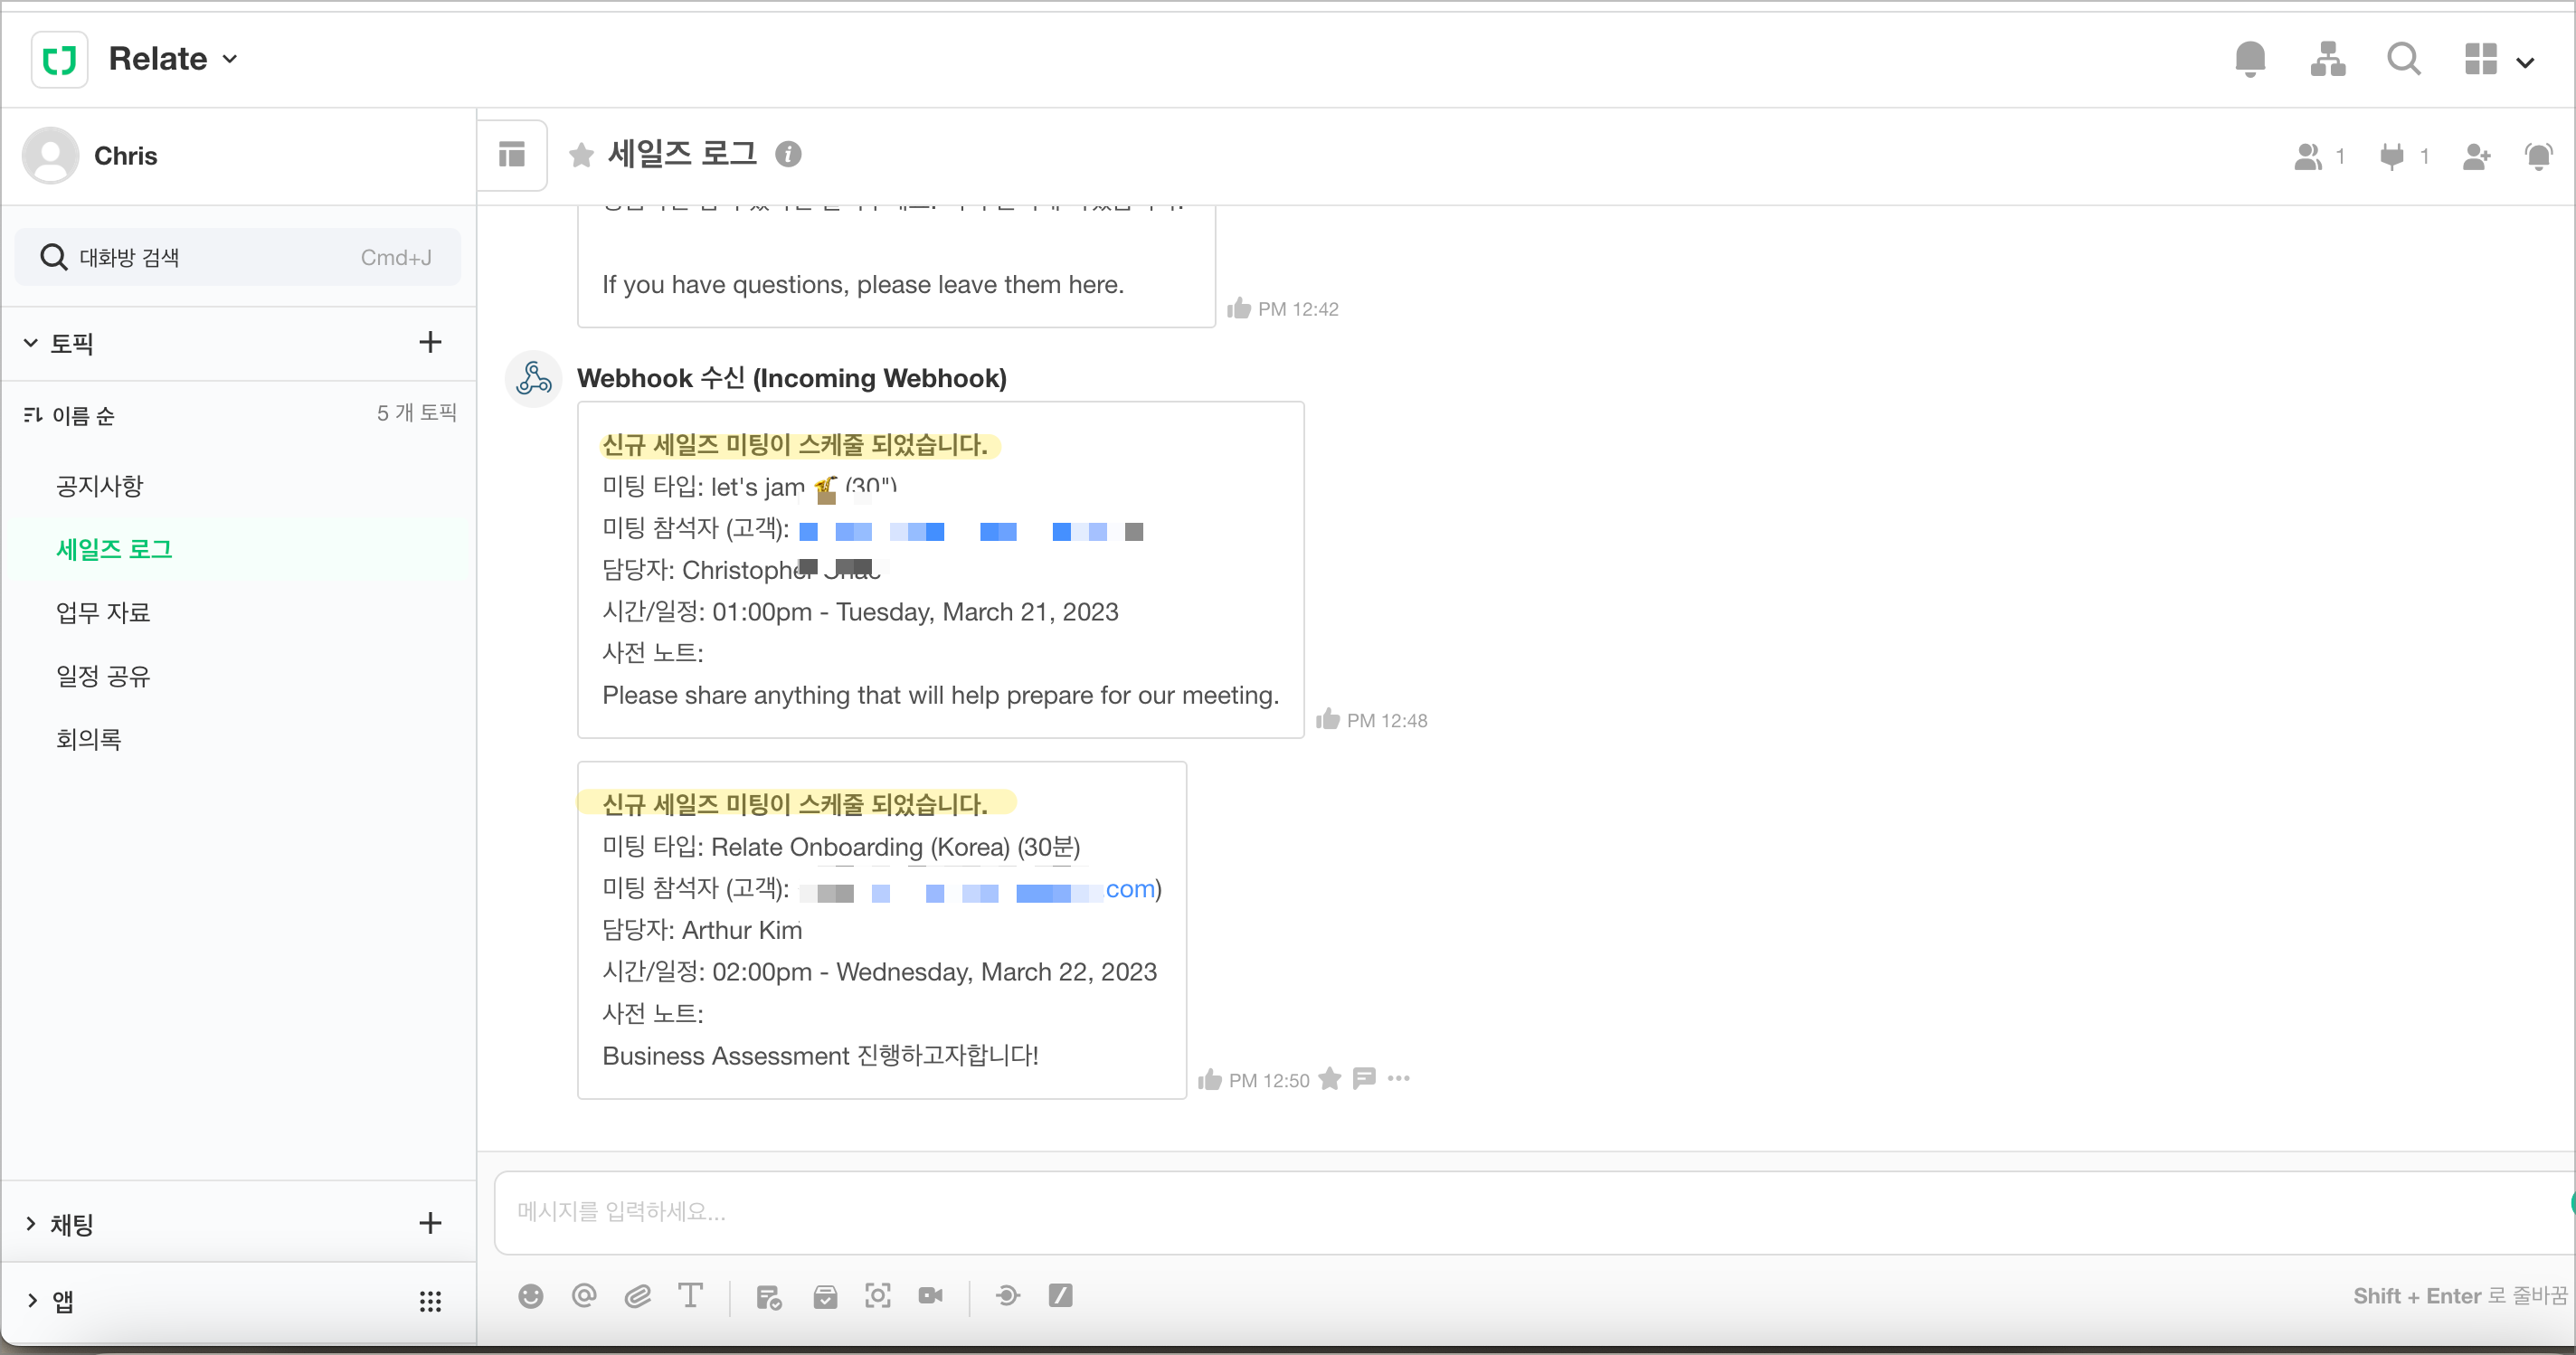
Task: Select the 회의록 topic
Action: click(x=88, y=739)
